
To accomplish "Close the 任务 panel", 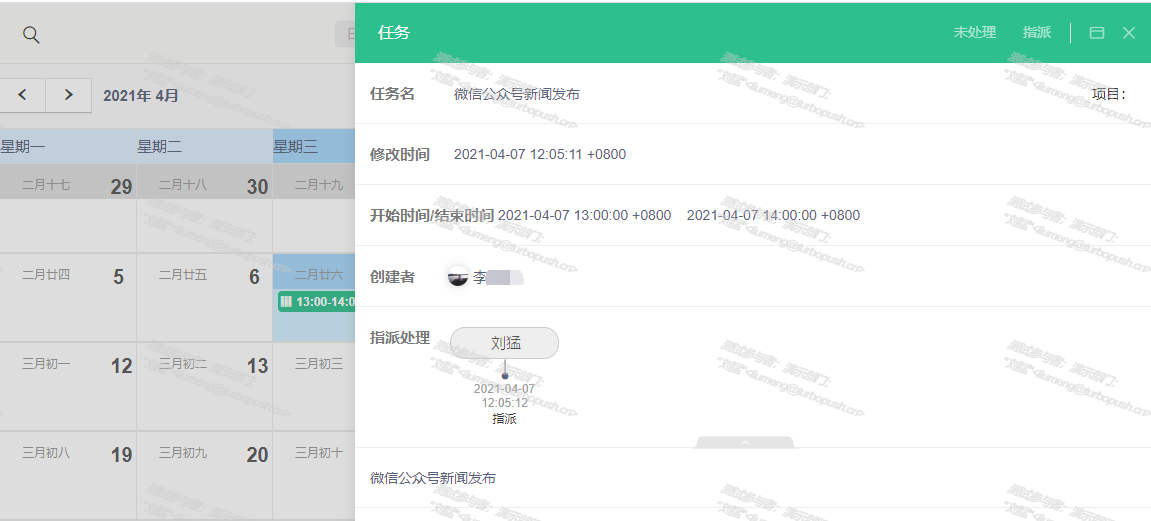I will 1129,33.
